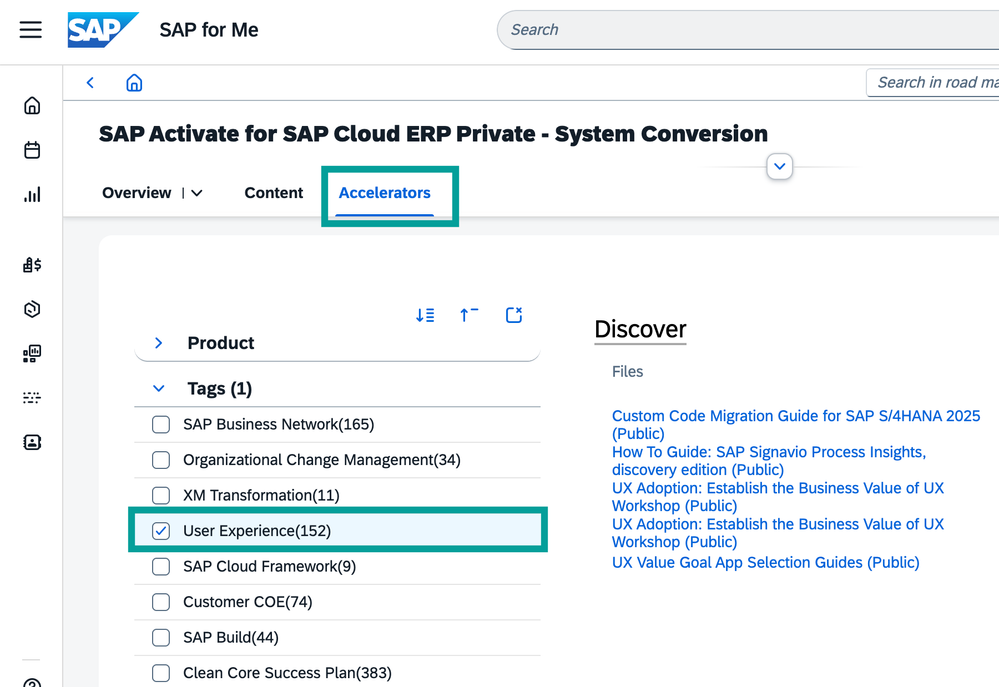
Task: Open Custom Code Migration Guide link
Action: click(796, 425)
